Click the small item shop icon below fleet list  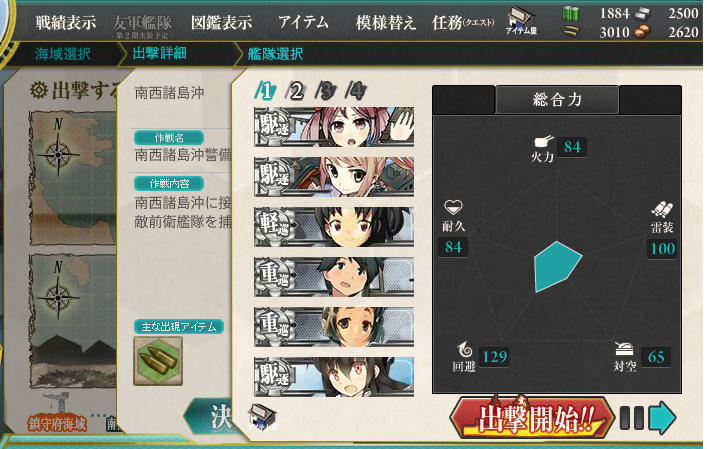(262, 417)
